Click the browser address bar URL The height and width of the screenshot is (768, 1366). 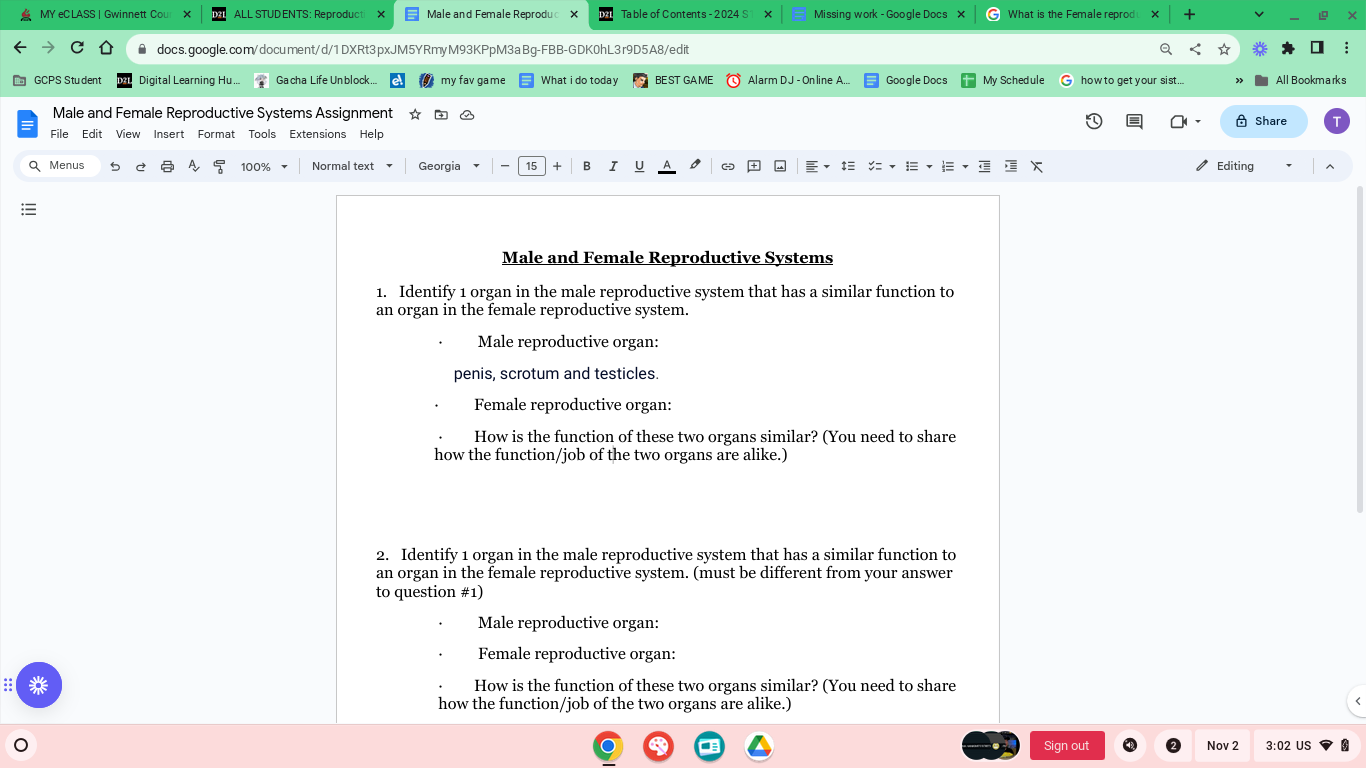click(x=423, y=49)
